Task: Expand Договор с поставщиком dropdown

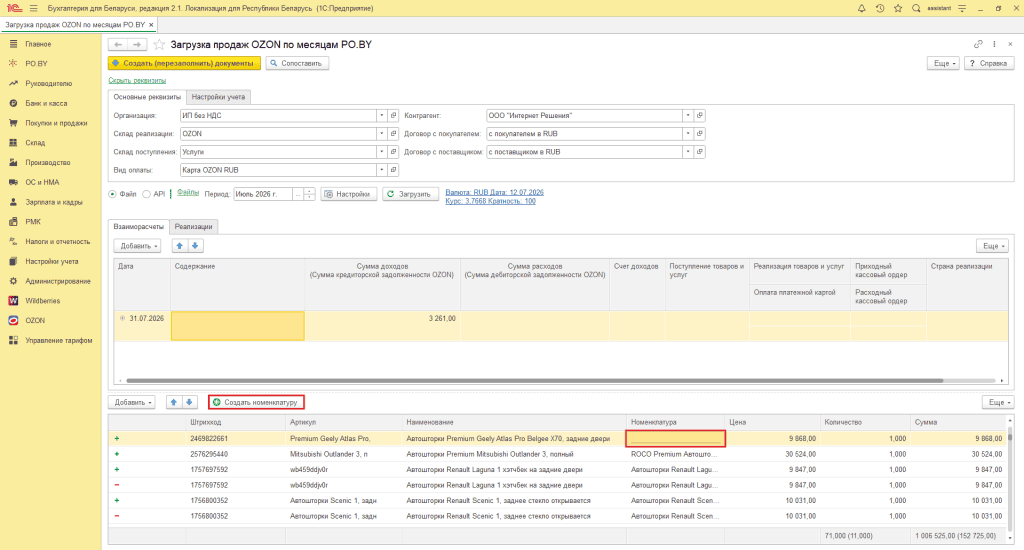Action: pyautogui.click(x=688, y=152)
